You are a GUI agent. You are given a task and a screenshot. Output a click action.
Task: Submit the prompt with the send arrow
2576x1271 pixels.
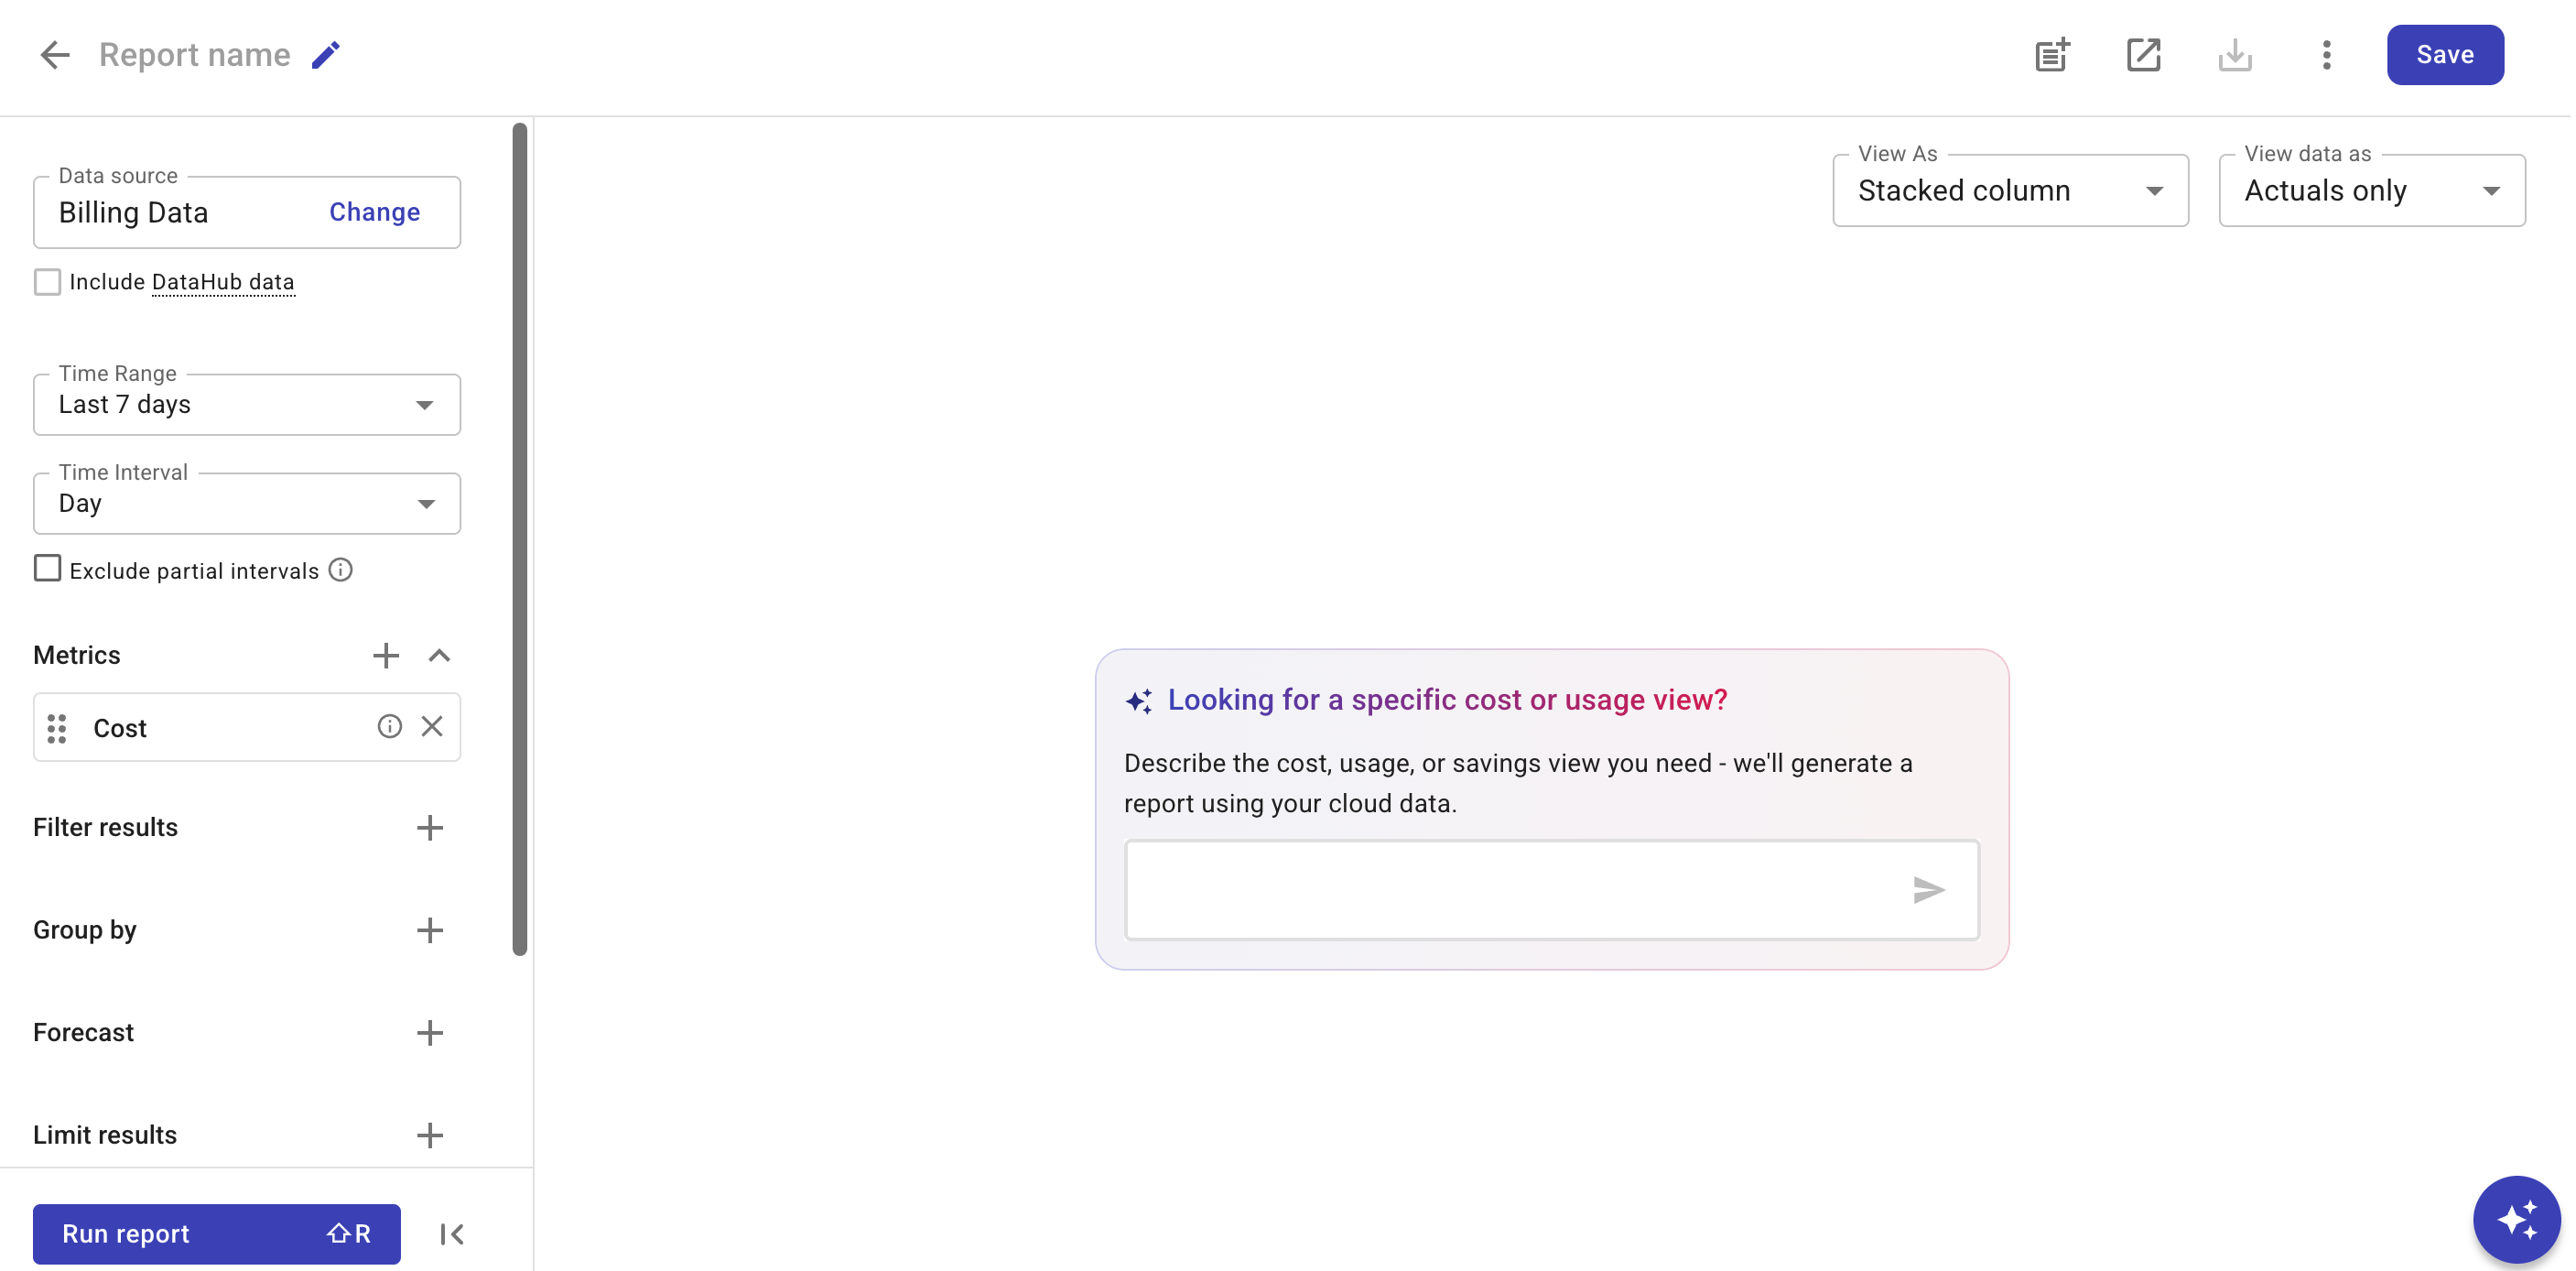click(1929, 889)
